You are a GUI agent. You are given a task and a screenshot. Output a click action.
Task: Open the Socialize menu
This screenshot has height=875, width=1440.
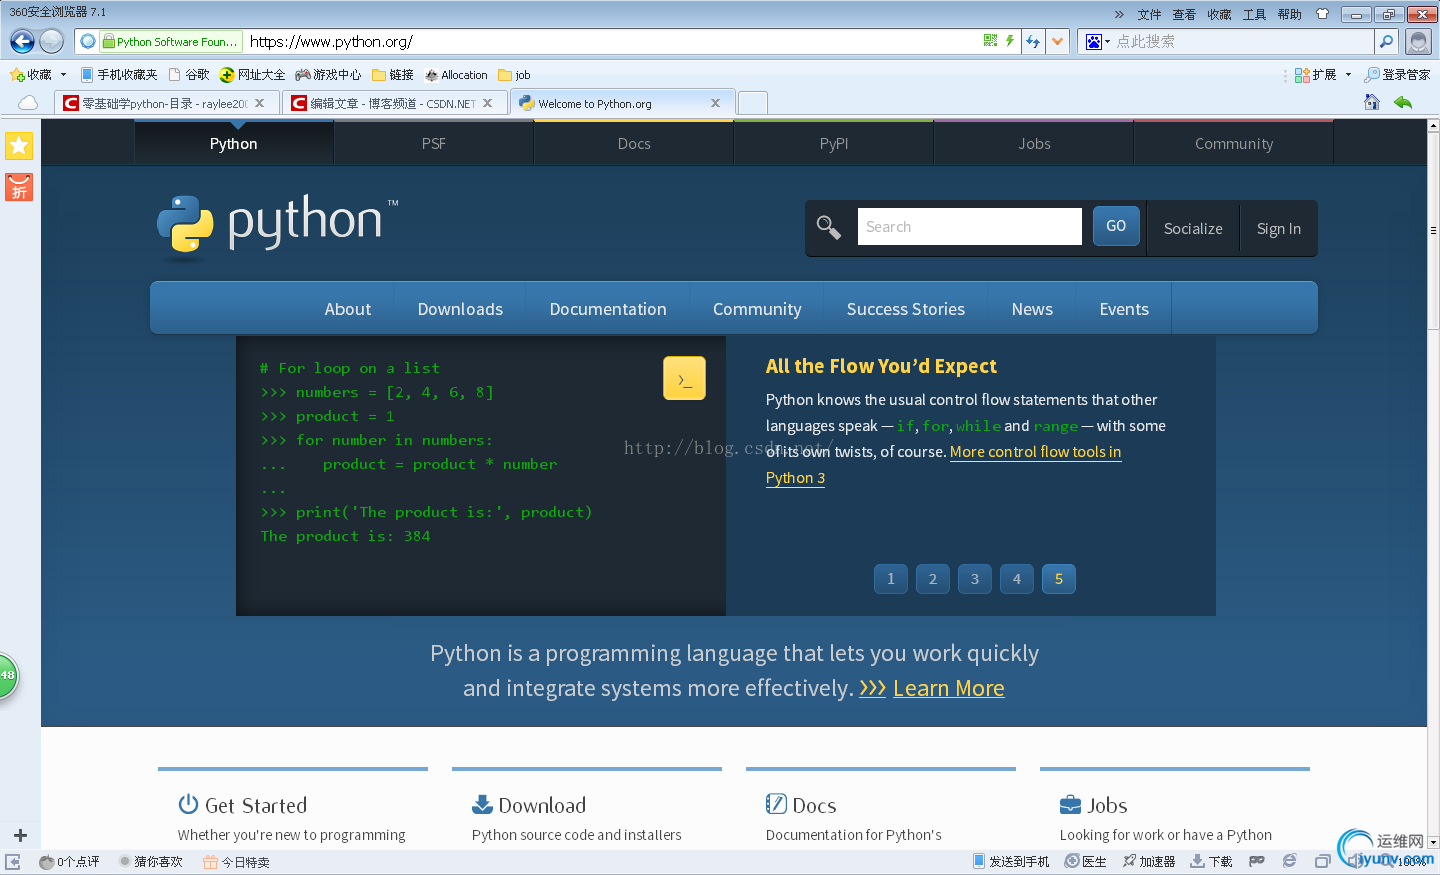pyautogui.click(x=1193, y=229)
